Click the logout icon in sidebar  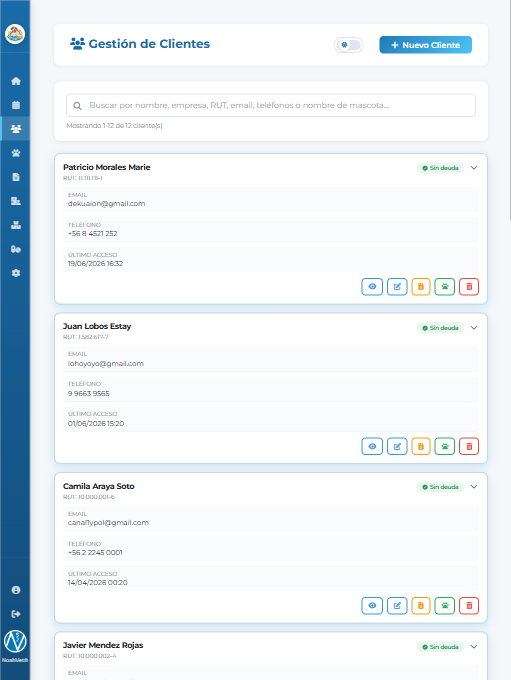click(16, 614)
